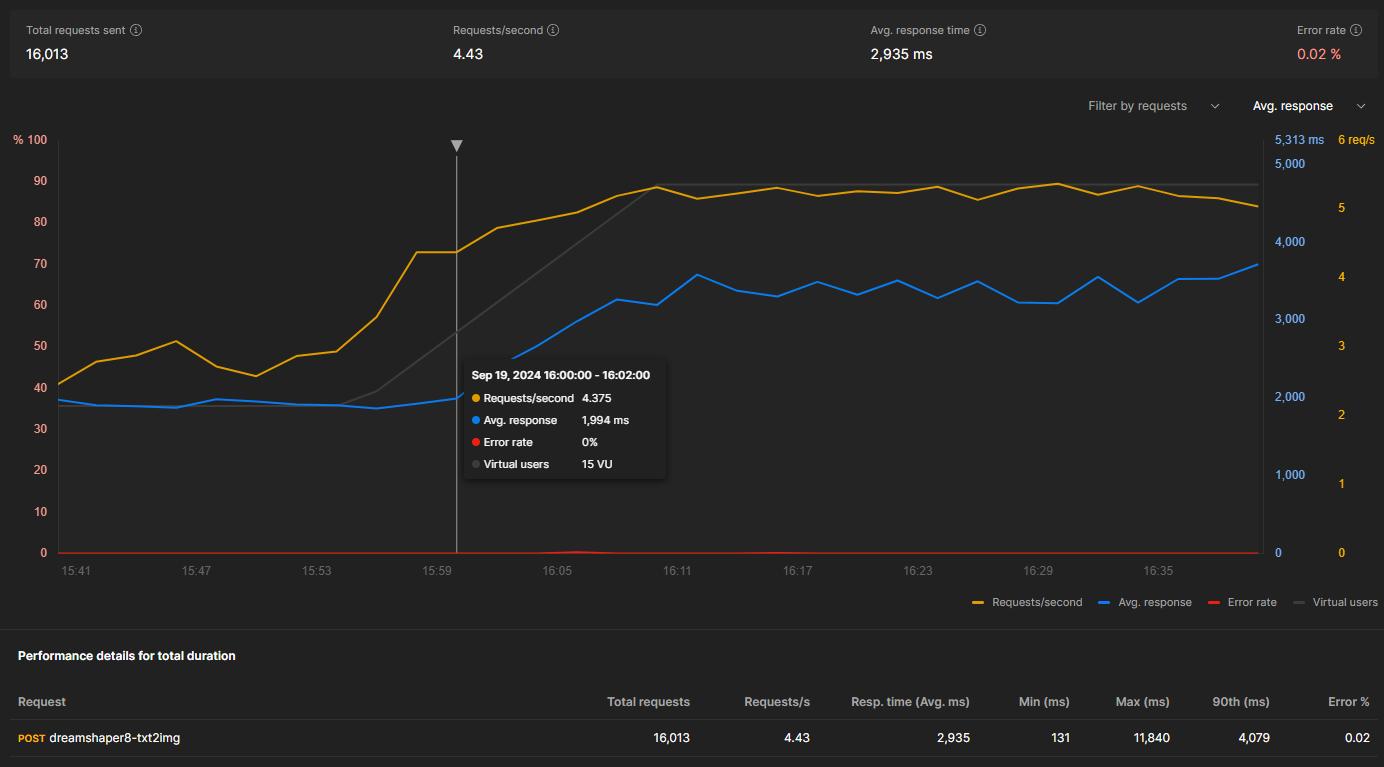Viewport: 1384px width, 767px height.
Task: Click the Requests/s column header
Action: (x=777, y=702)
